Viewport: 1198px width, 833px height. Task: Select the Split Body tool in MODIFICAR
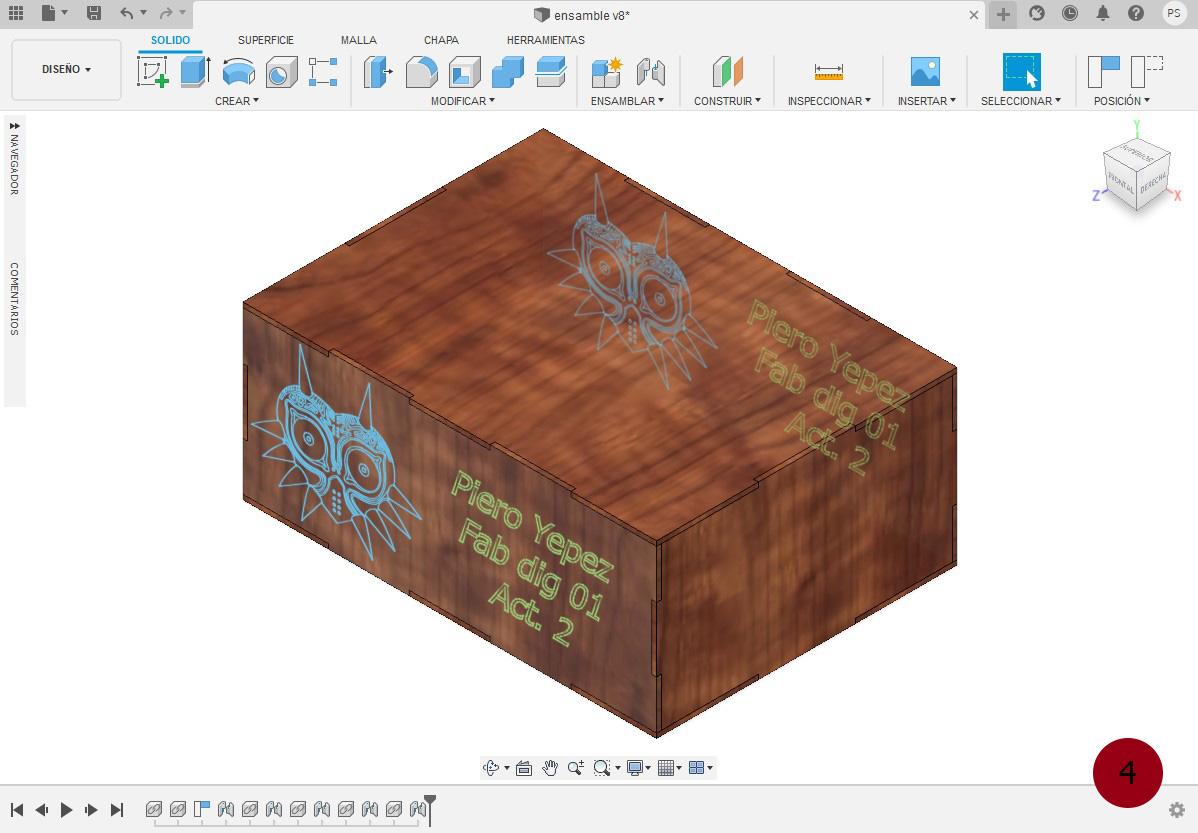pos(551,72)
